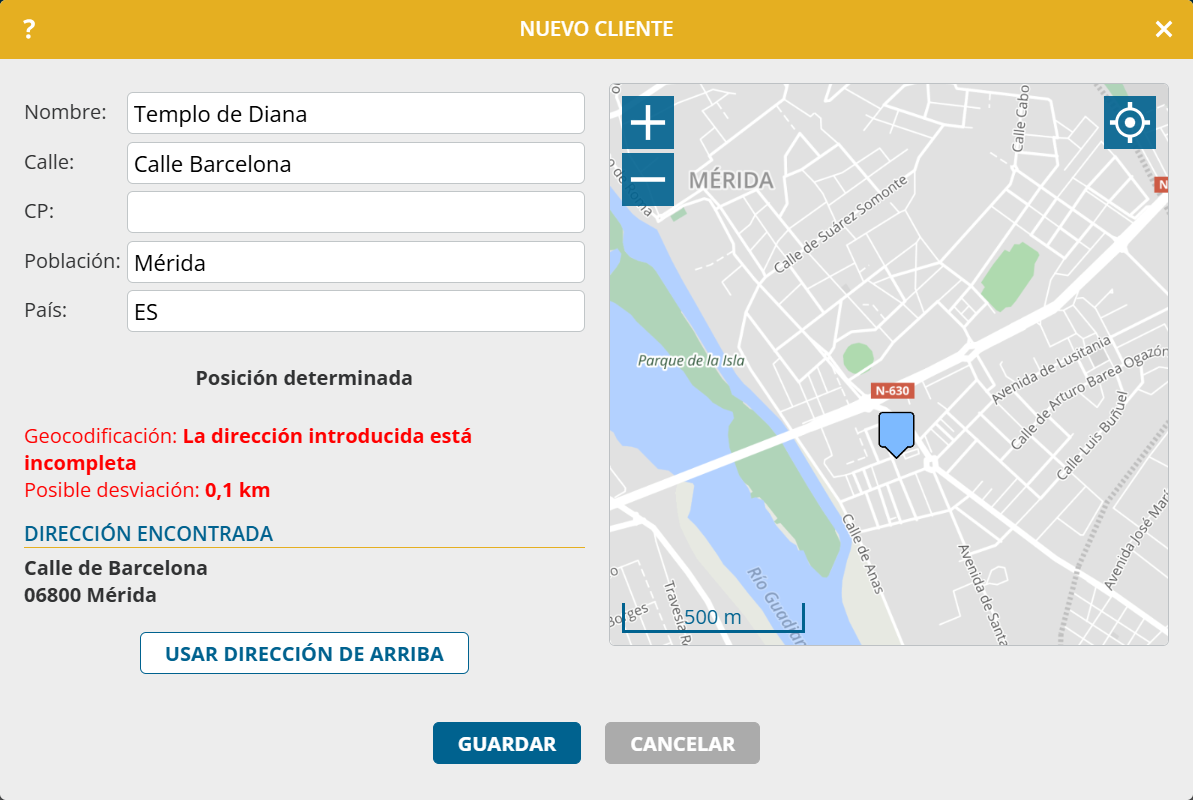Click Avenida de Lusitania street label
This screenshot has width=1193, height=800.
click(x=1050, y=371)
